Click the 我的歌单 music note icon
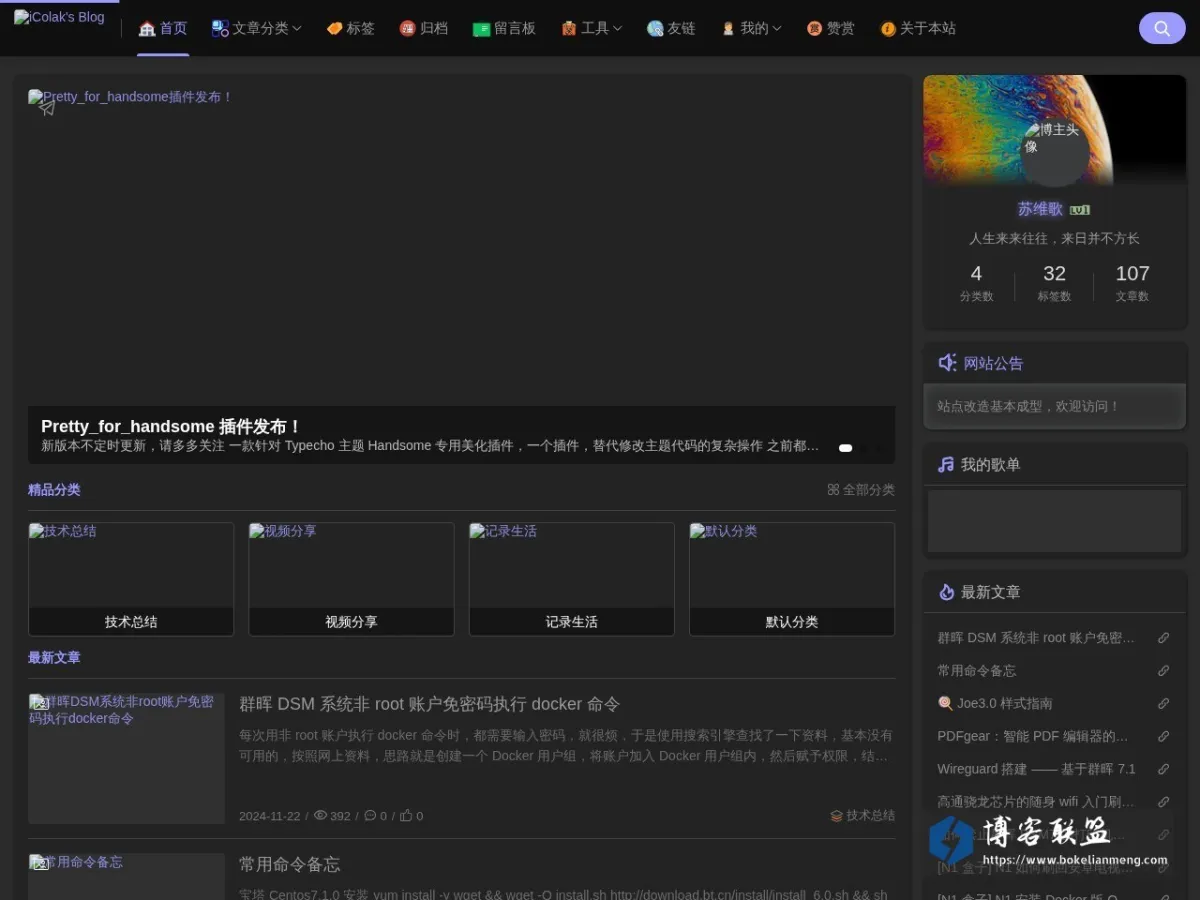Image resolution: width=1200 pixels, height=900 pixels. coord(946,464)
